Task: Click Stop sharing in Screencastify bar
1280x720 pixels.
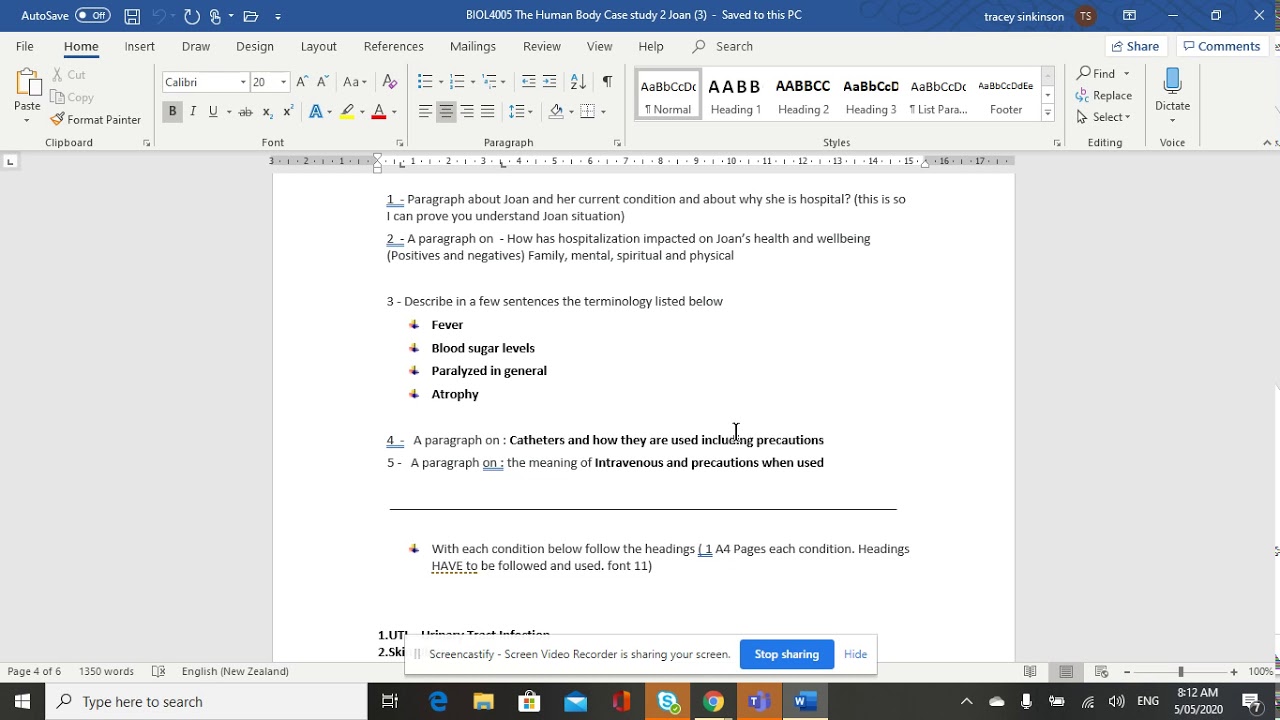Action: point(786,654)
